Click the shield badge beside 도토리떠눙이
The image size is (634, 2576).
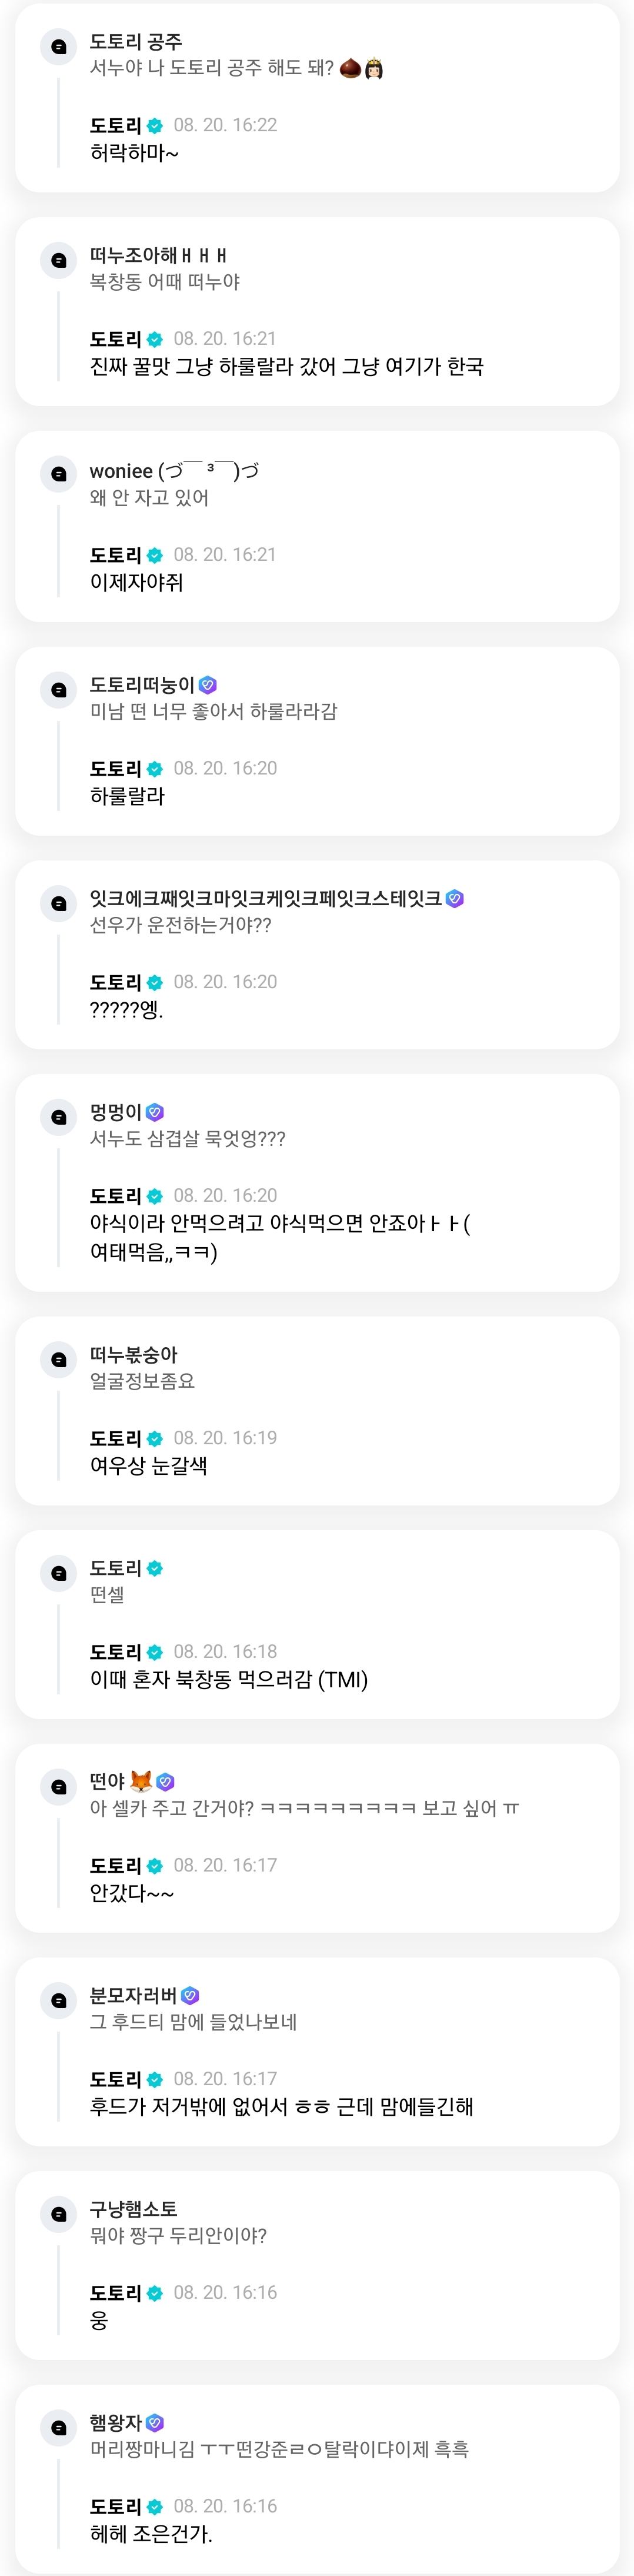coord(208,685)
